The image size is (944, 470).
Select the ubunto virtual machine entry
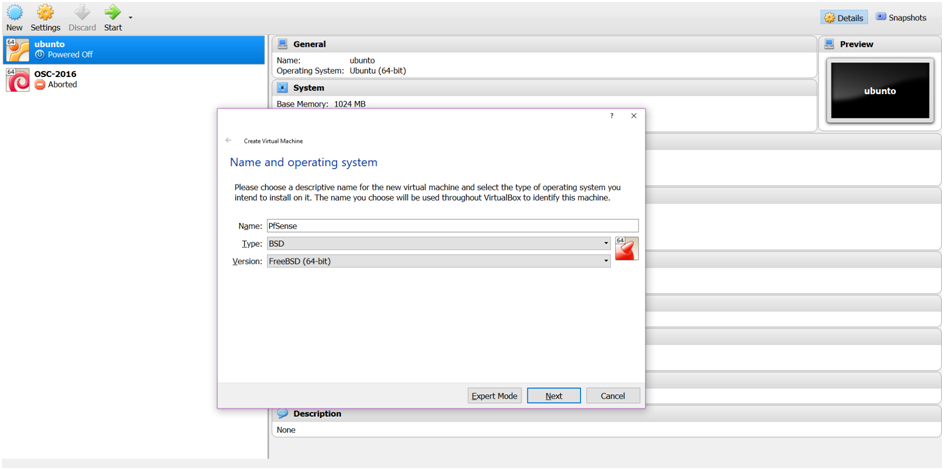point(133,49)
